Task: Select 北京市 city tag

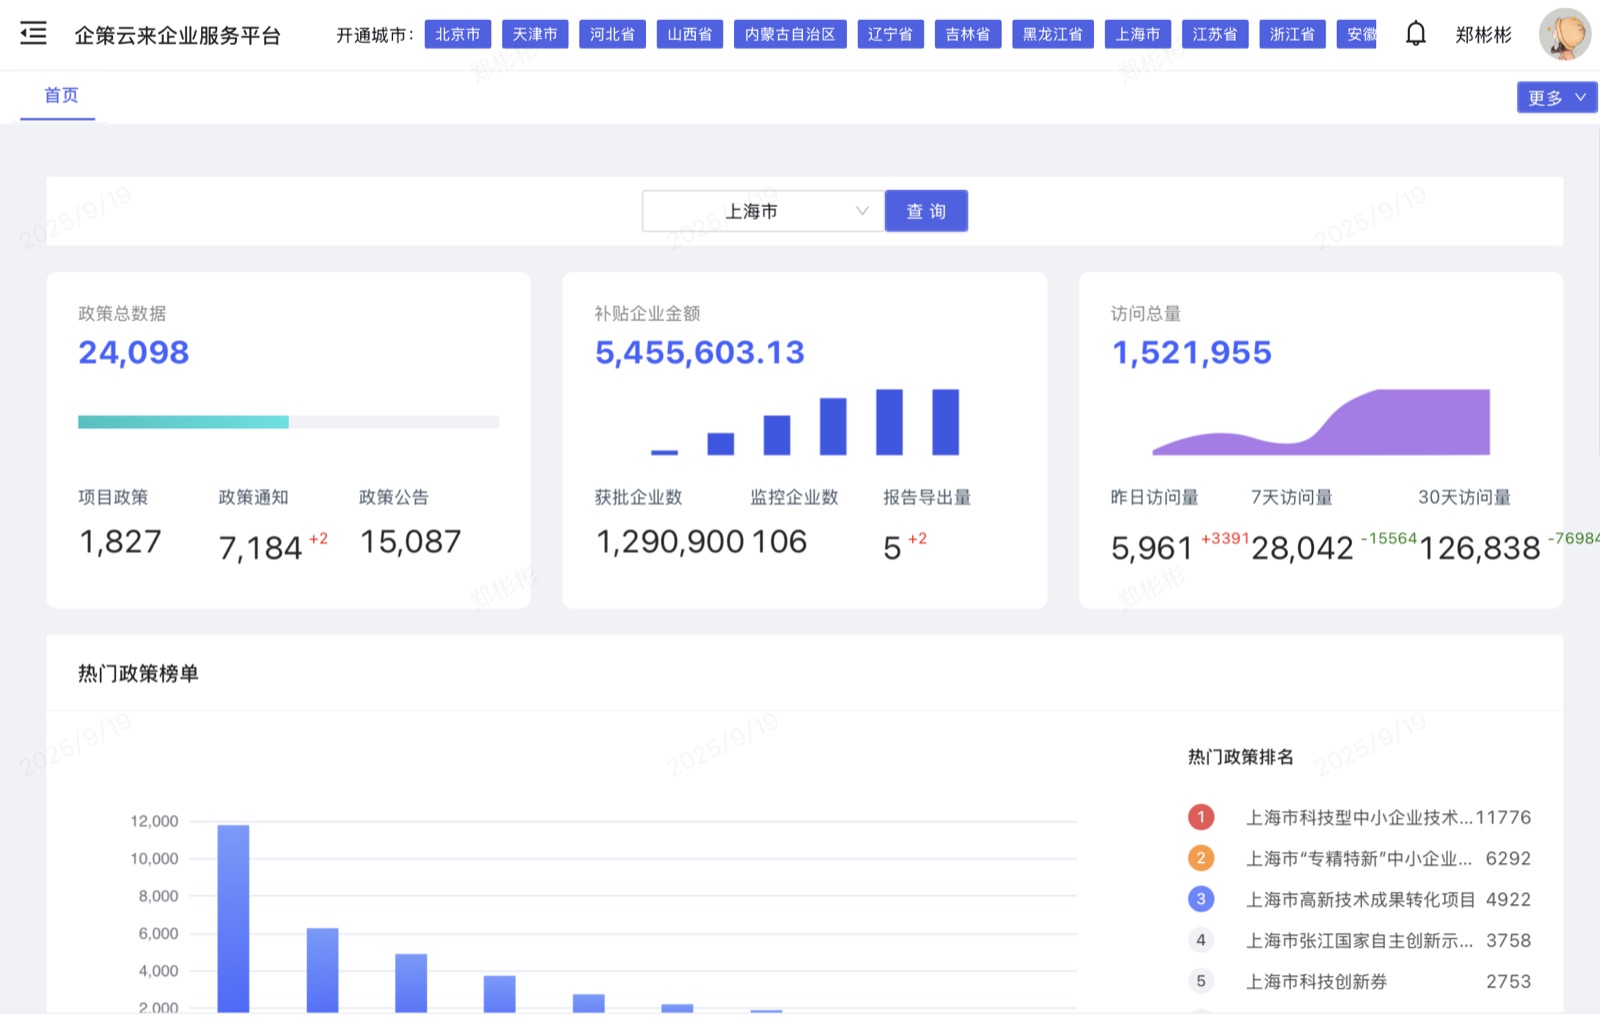Action: click(458, 34)
